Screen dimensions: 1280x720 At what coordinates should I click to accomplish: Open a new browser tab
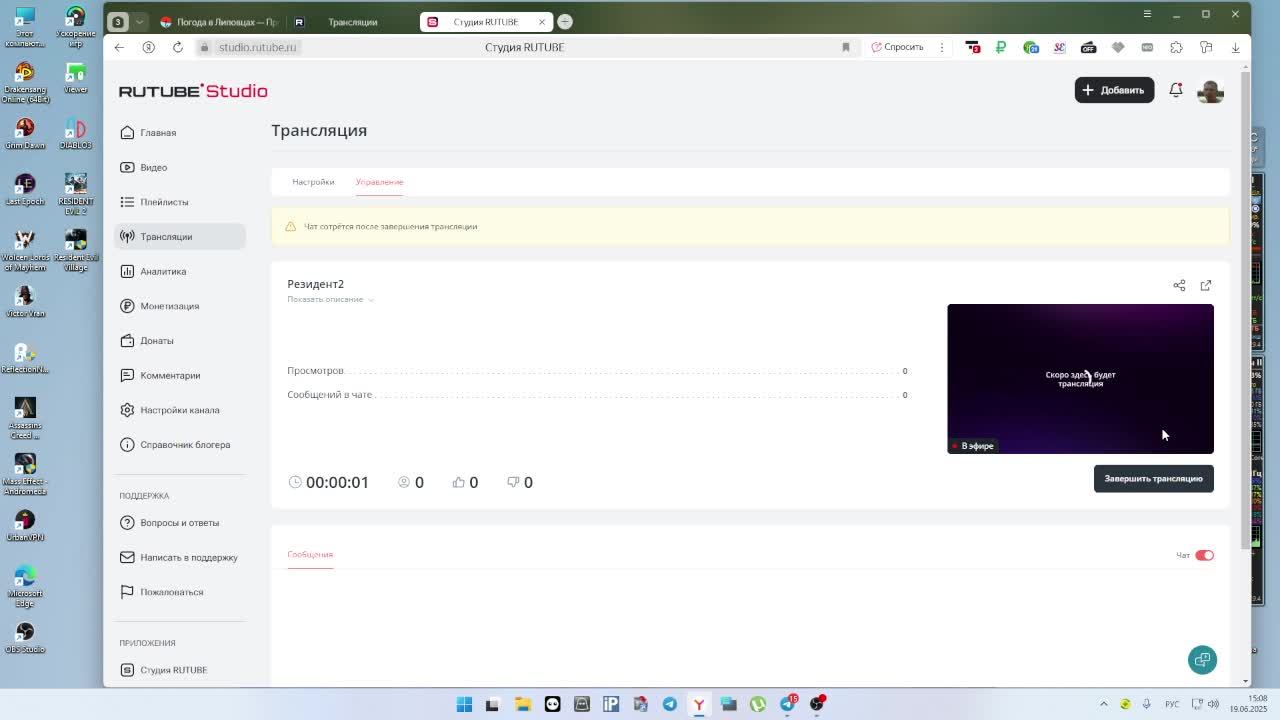click(565, 22)
